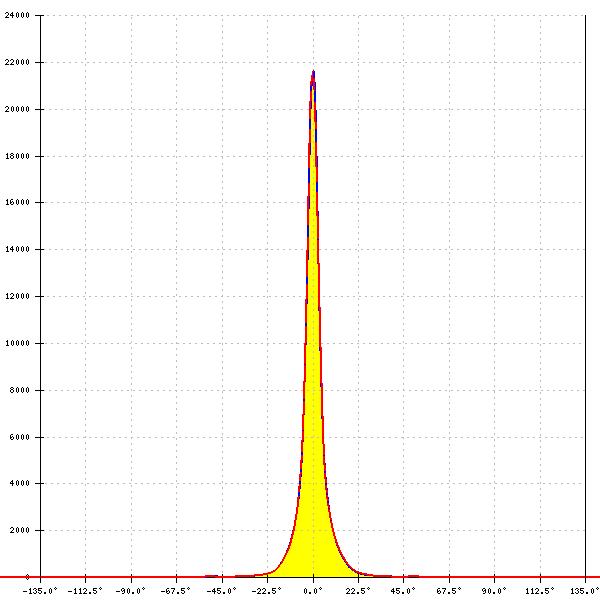This screenshot has height=600, width=600.
Task: Click the 2000 y-axis label
Action: pos(20,530)
